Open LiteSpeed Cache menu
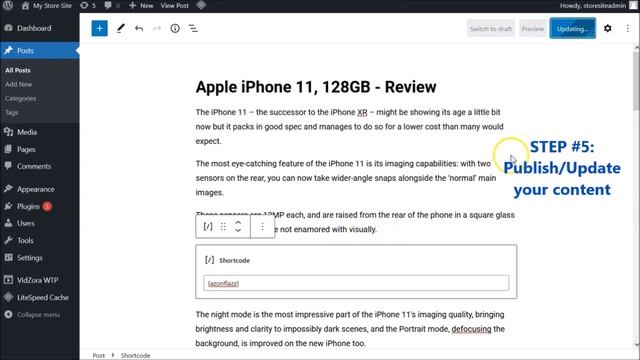The image size is (640, 360). point(40,297)
